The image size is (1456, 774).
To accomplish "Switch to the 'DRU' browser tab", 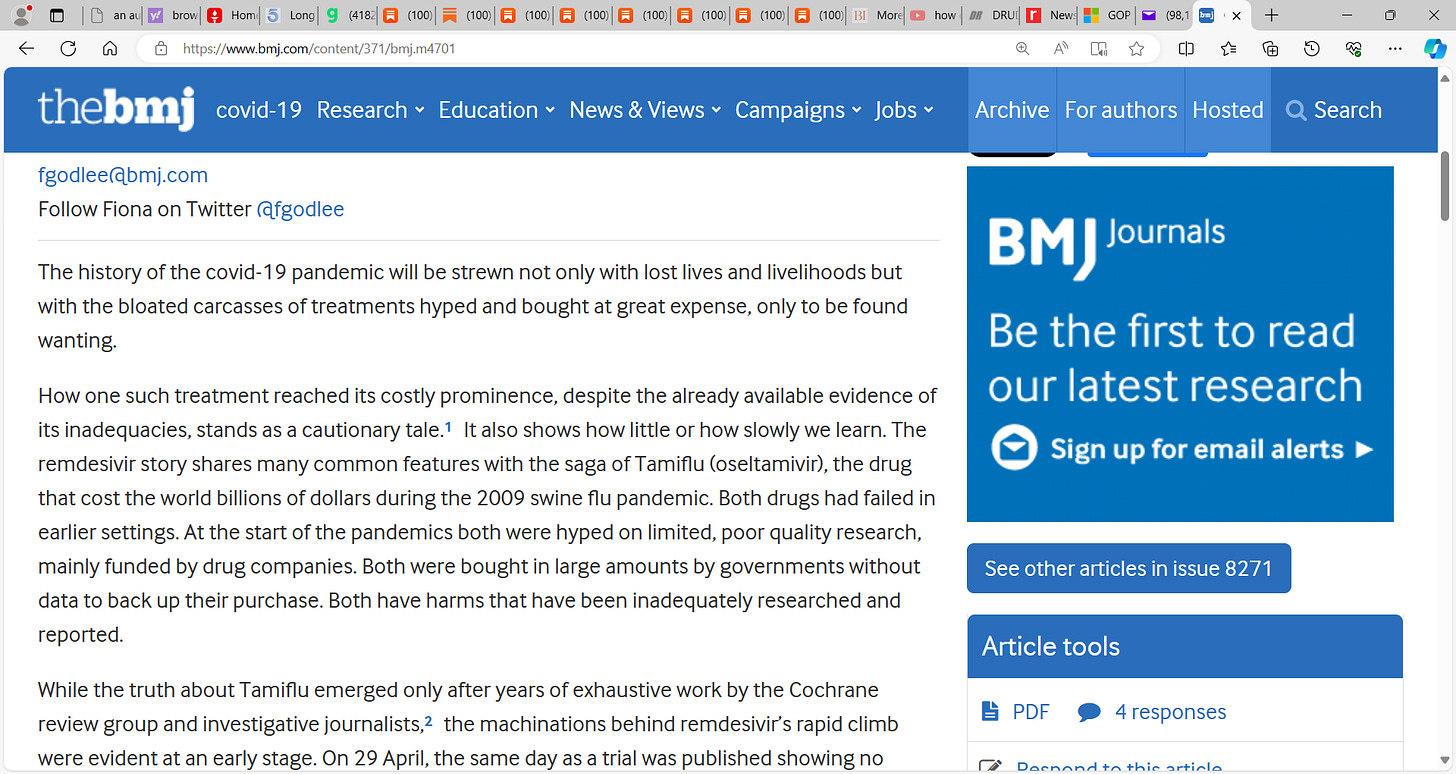I will click(990, 15).
